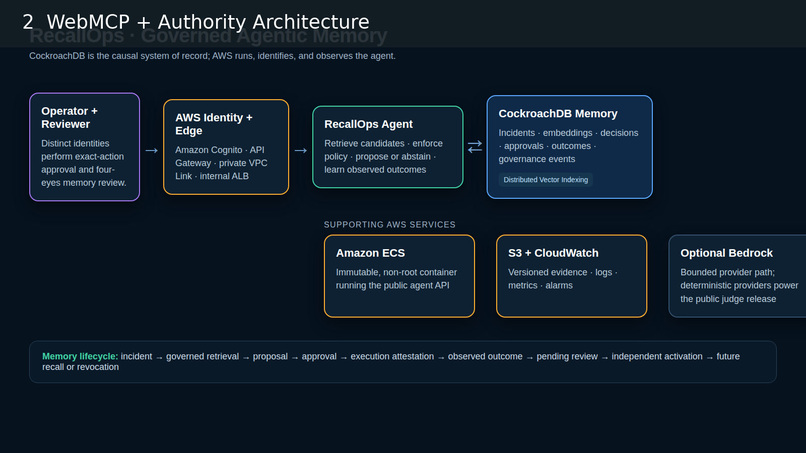Click the 'SUPPORTING AWS SERVICES' label
The height and width of the screenshot is (453, 806).
[389, 225]
